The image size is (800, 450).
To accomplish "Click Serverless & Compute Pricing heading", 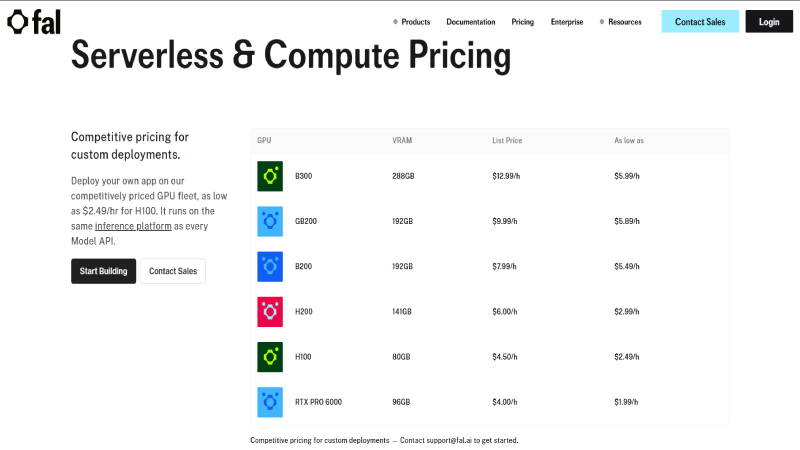I will point(291,55).
